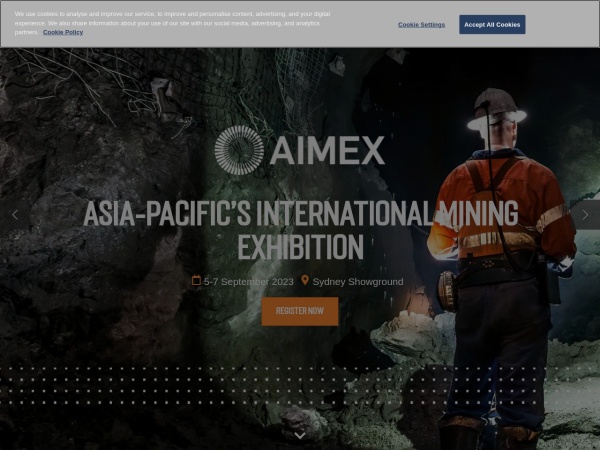Click the scroll-down chevron at the bottom
The height and width of the screenshot is (450, 600).
pyautogui.click(x=300, y=435)
